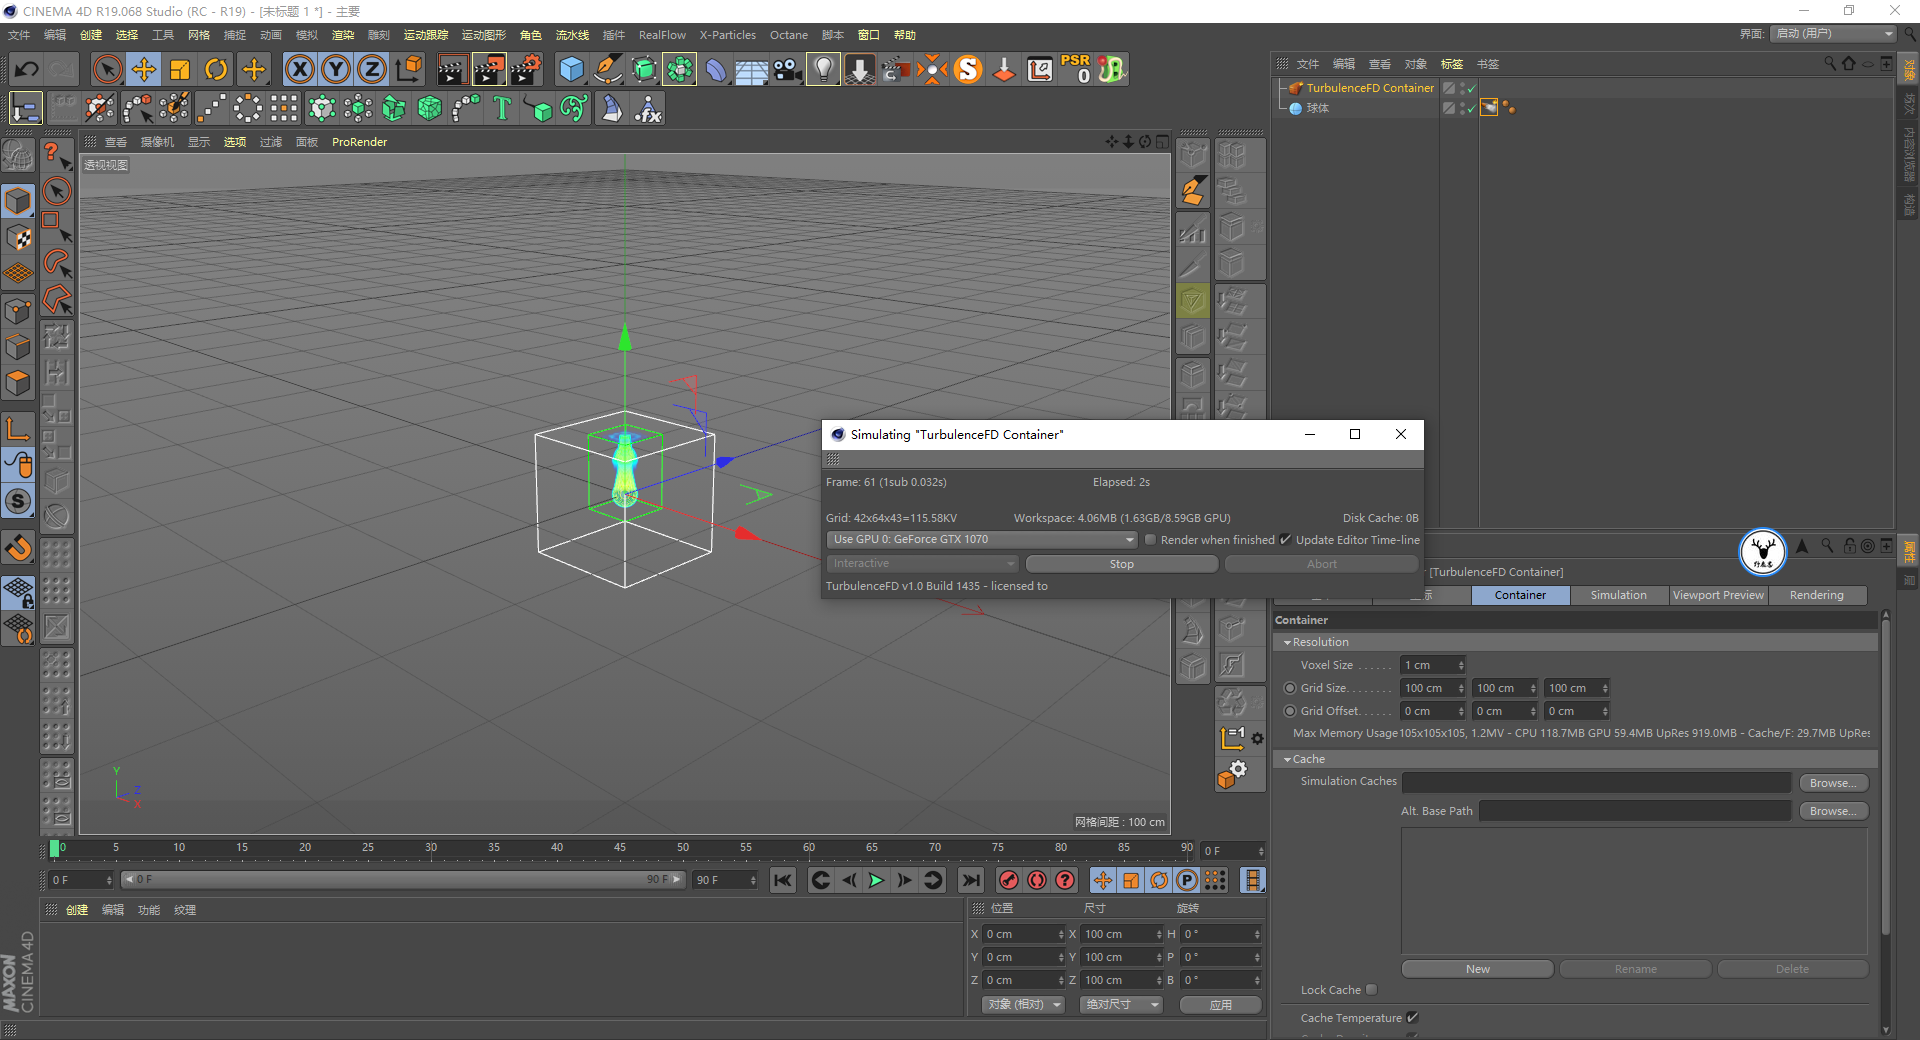1920x1040 pixels.
Task: Toggle the Lock Cache checkbox
Action: point(1372,990)
